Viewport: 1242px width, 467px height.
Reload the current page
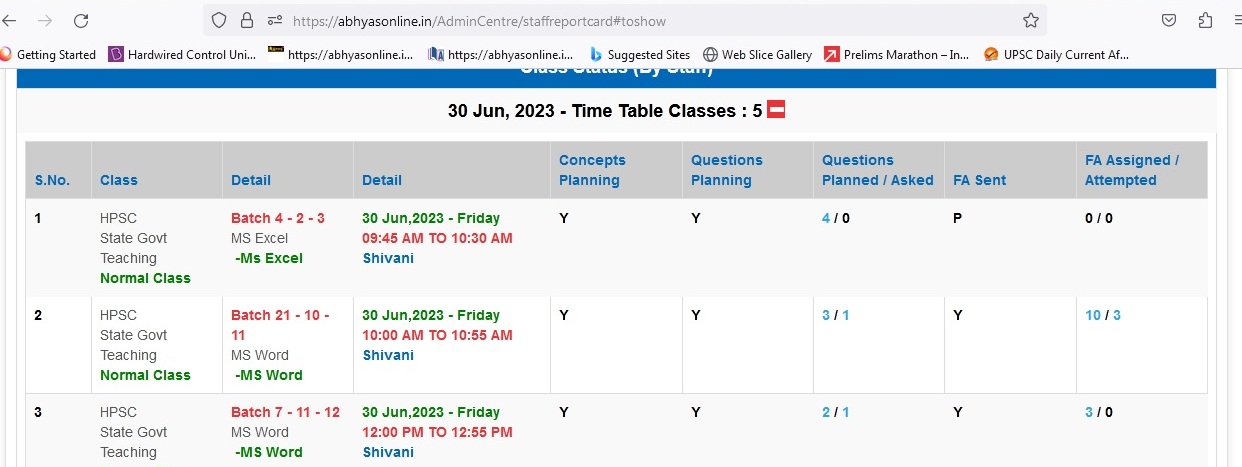81,20
